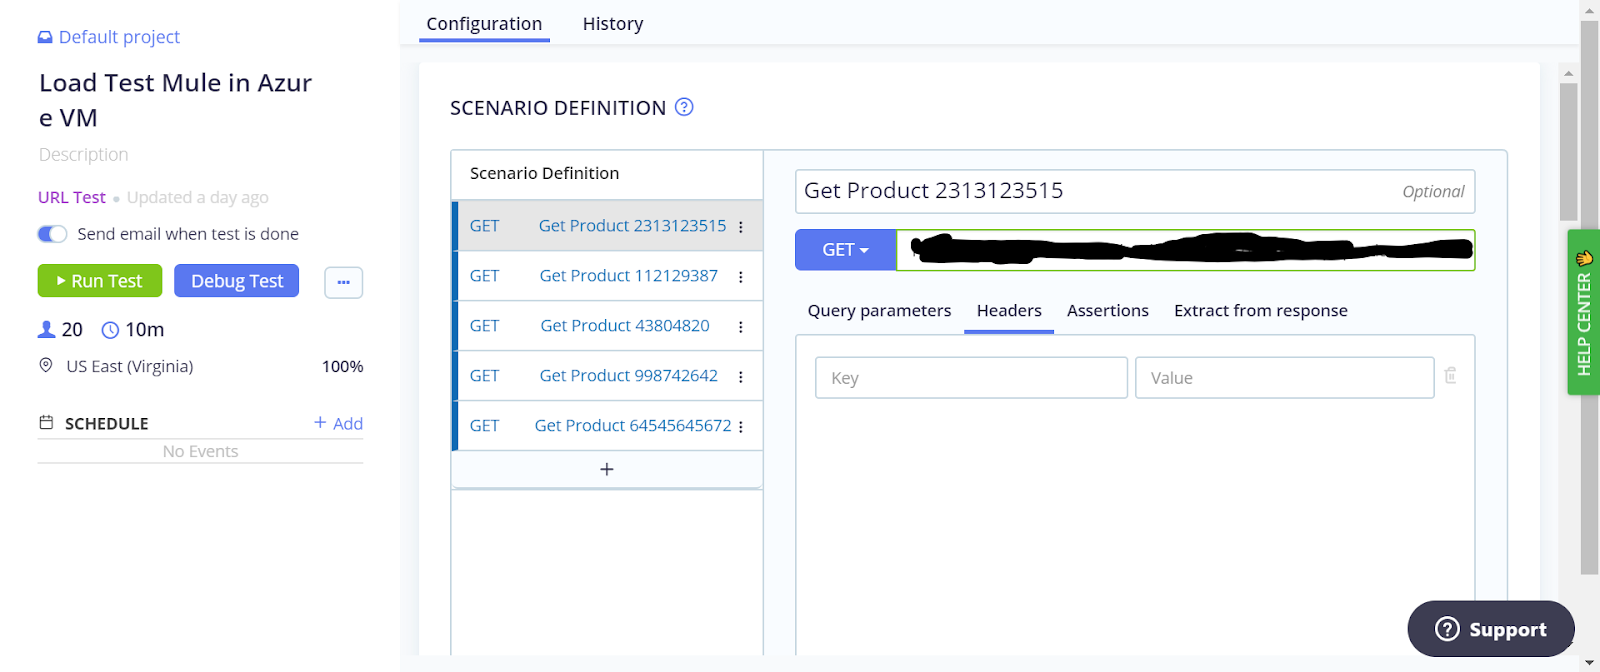Viewport: 1600px width, 672px height.
Task: Click the 10m duration value
Action: pyautogui.click(x=144, y=330)
